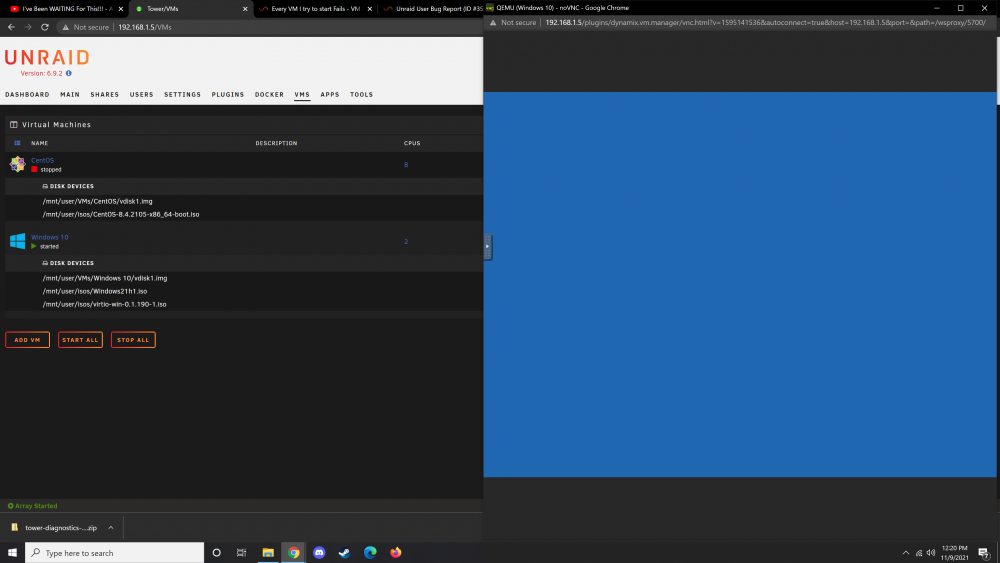Switch to the Unraid User Bug Report tab
The image size is (1000, 563).
[433, 9]
